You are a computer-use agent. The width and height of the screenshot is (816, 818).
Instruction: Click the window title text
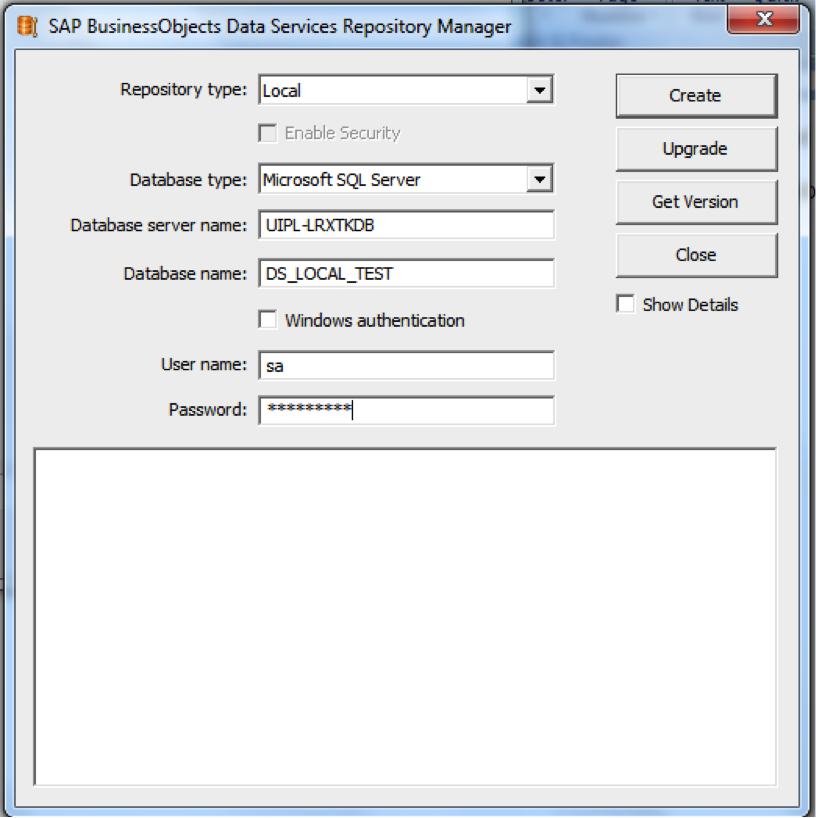click(280, 27)
